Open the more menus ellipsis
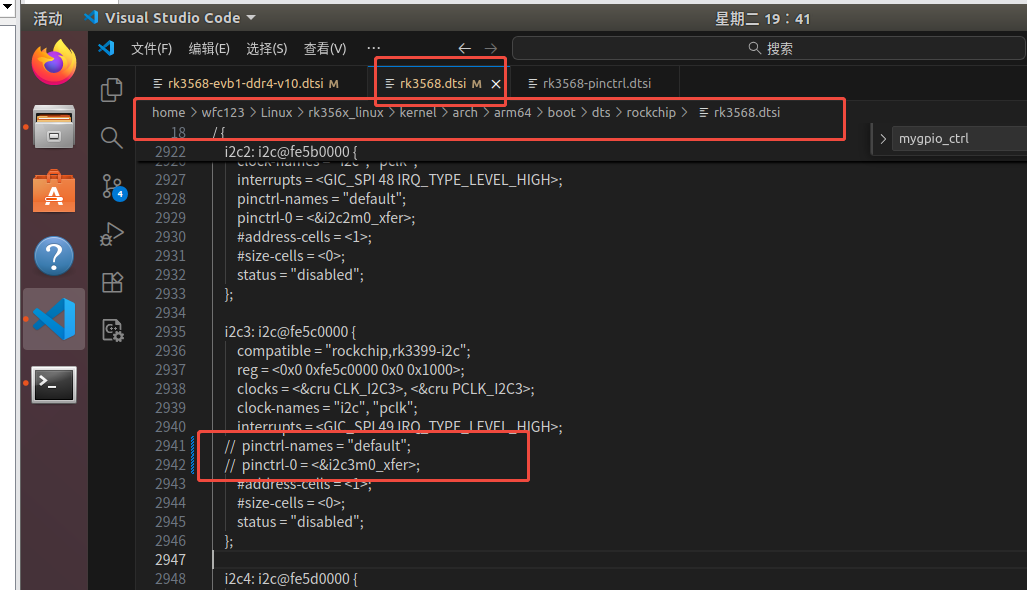1027x590 pixels. (x=373, y=48)
